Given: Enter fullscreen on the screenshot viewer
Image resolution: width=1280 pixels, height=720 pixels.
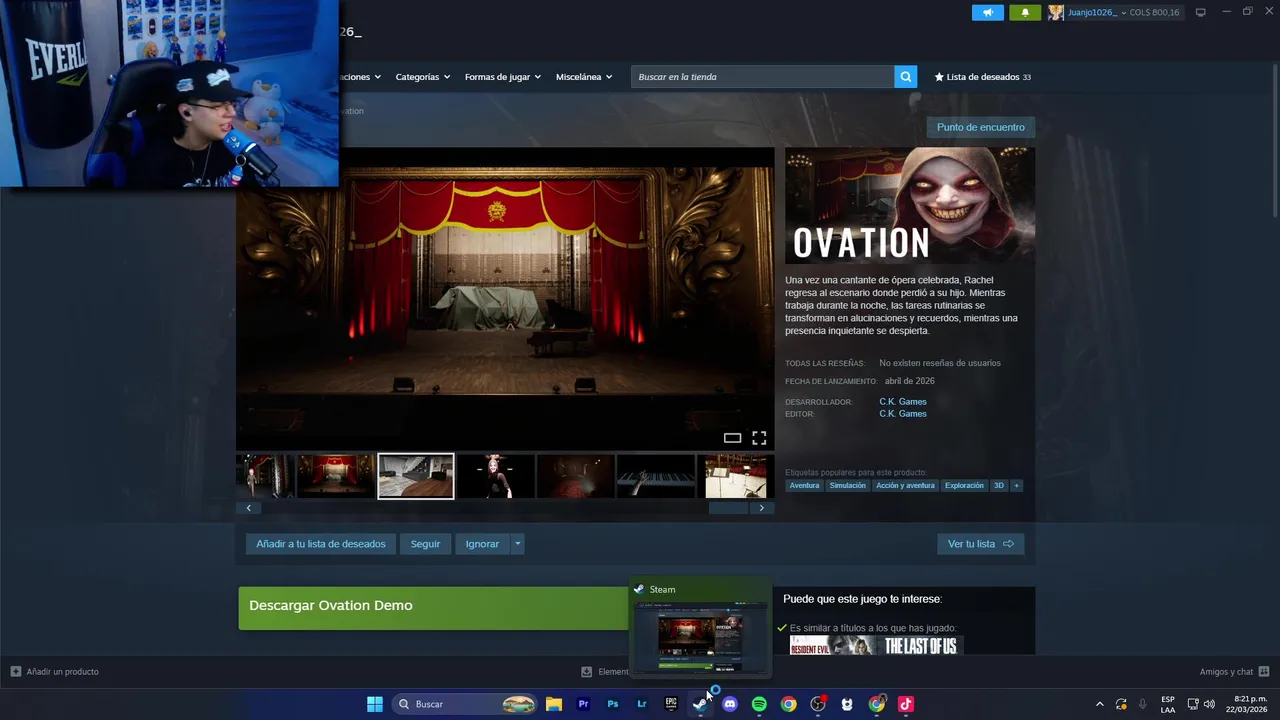Looking at the screenshot, I should pos(759,438).
